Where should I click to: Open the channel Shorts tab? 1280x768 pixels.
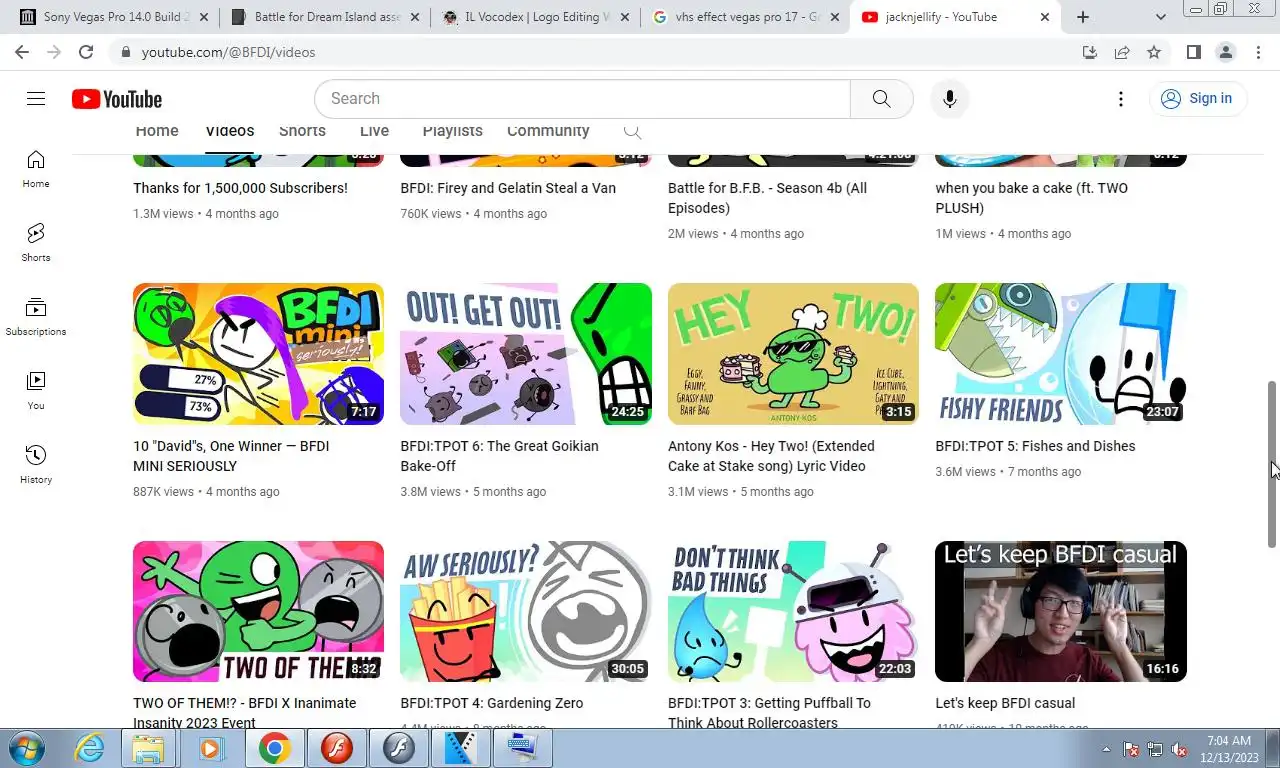tap(302, 131)
